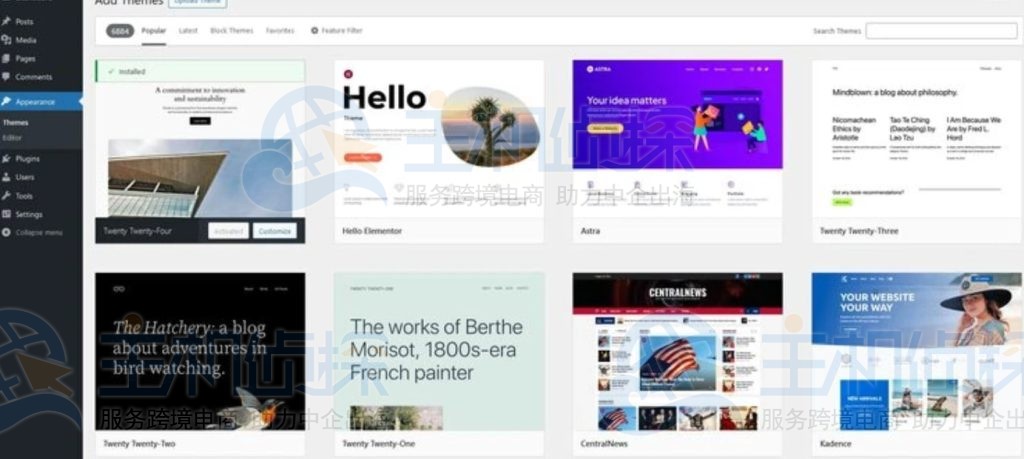Click the Feature Filter gear icon
The width and height of the screenshot is (1024, 459).
tap(314, 31)
